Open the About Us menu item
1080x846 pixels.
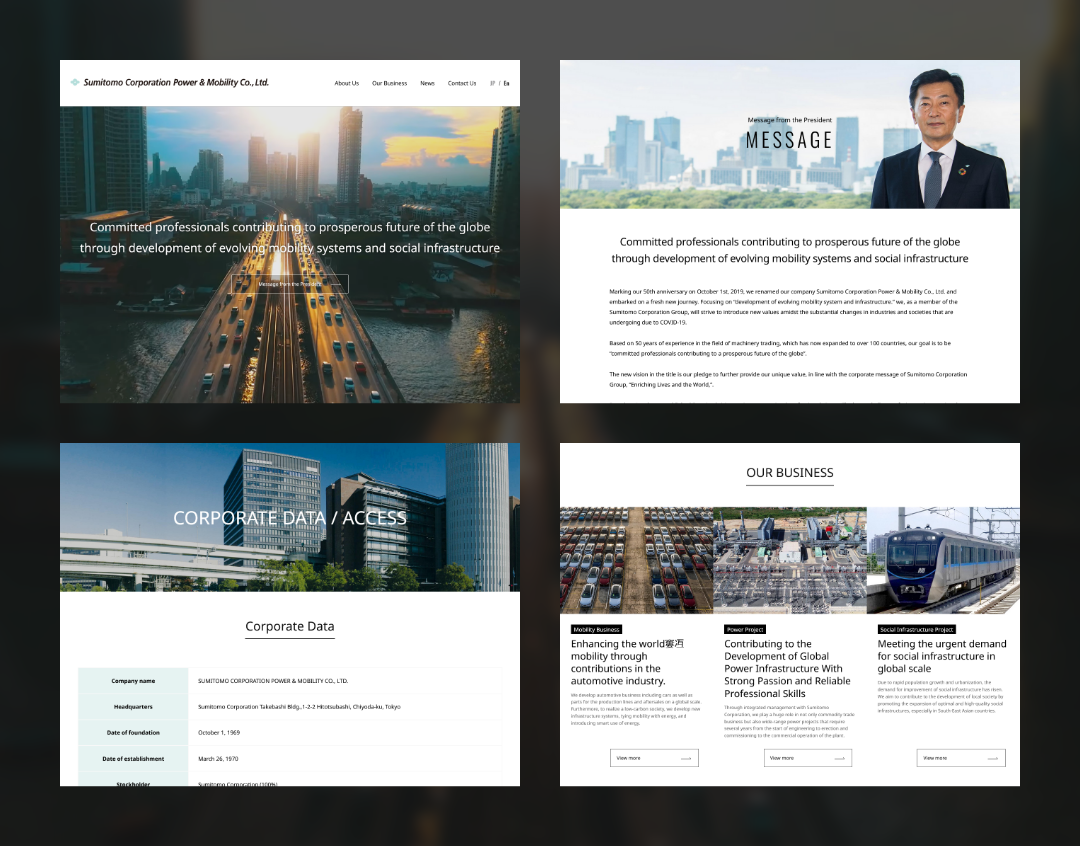tap(346, 84)
